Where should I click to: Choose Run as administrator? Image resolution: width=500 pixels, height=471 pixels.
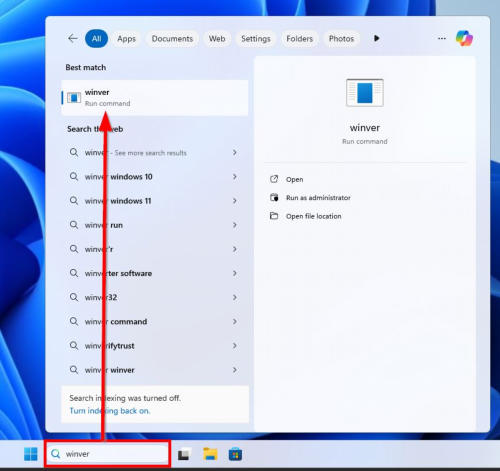tap(318, 198)
